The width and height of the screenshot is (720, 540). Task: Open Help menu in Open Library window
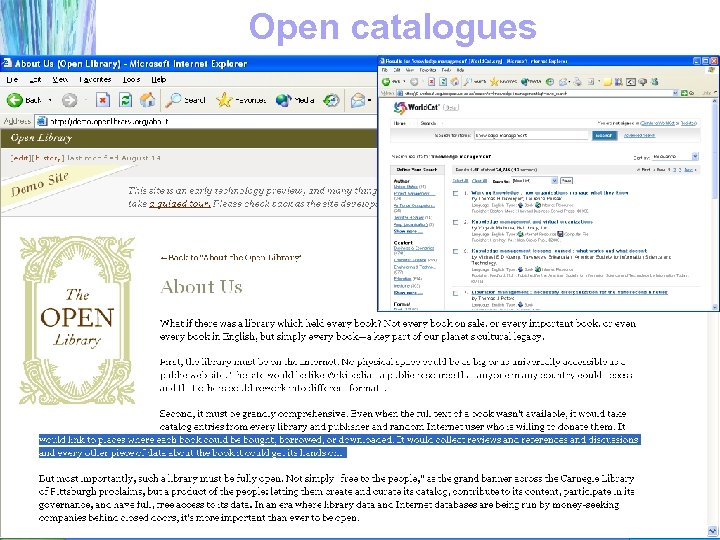(159, 79)
